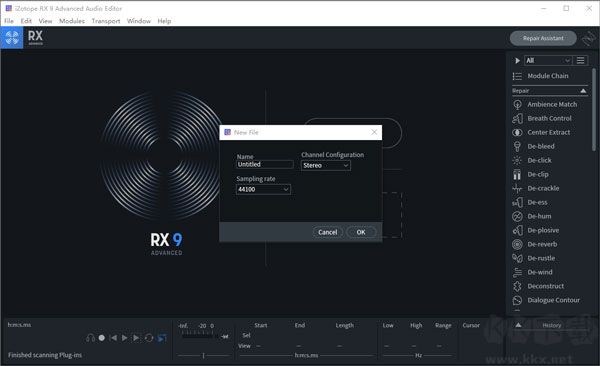Toggle loop playback in transport

(x=149, y=338)
